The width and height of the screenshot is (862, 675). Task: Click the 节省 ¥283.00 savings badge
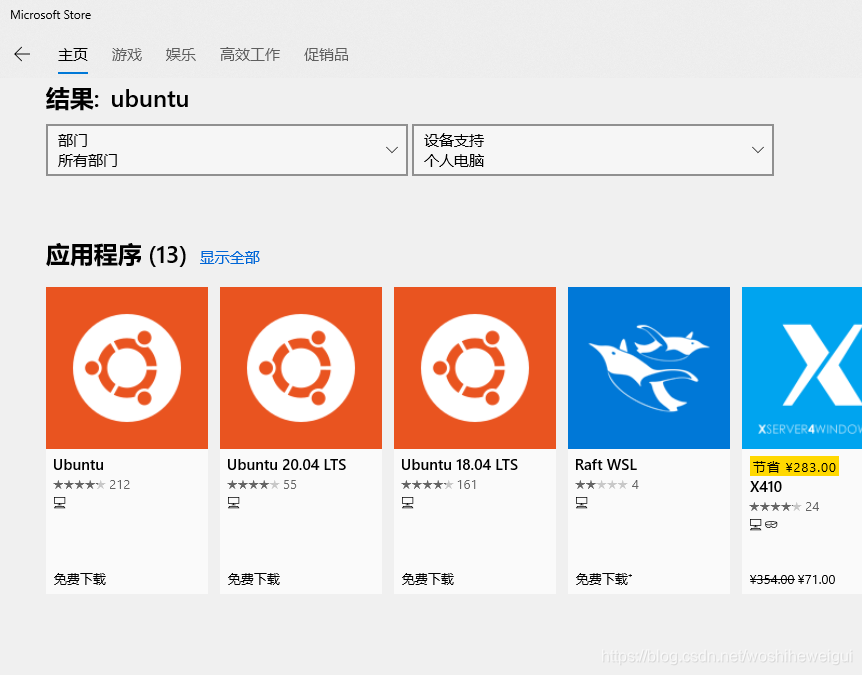(x=794, y=467)
